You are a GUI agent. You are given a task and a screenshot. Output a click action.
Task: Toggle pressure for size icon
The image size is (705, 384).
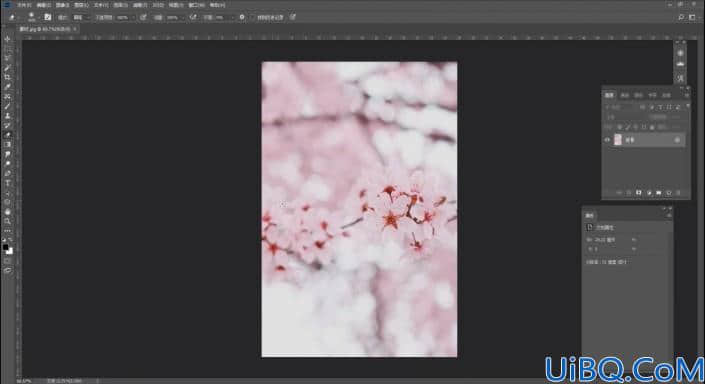293,17
